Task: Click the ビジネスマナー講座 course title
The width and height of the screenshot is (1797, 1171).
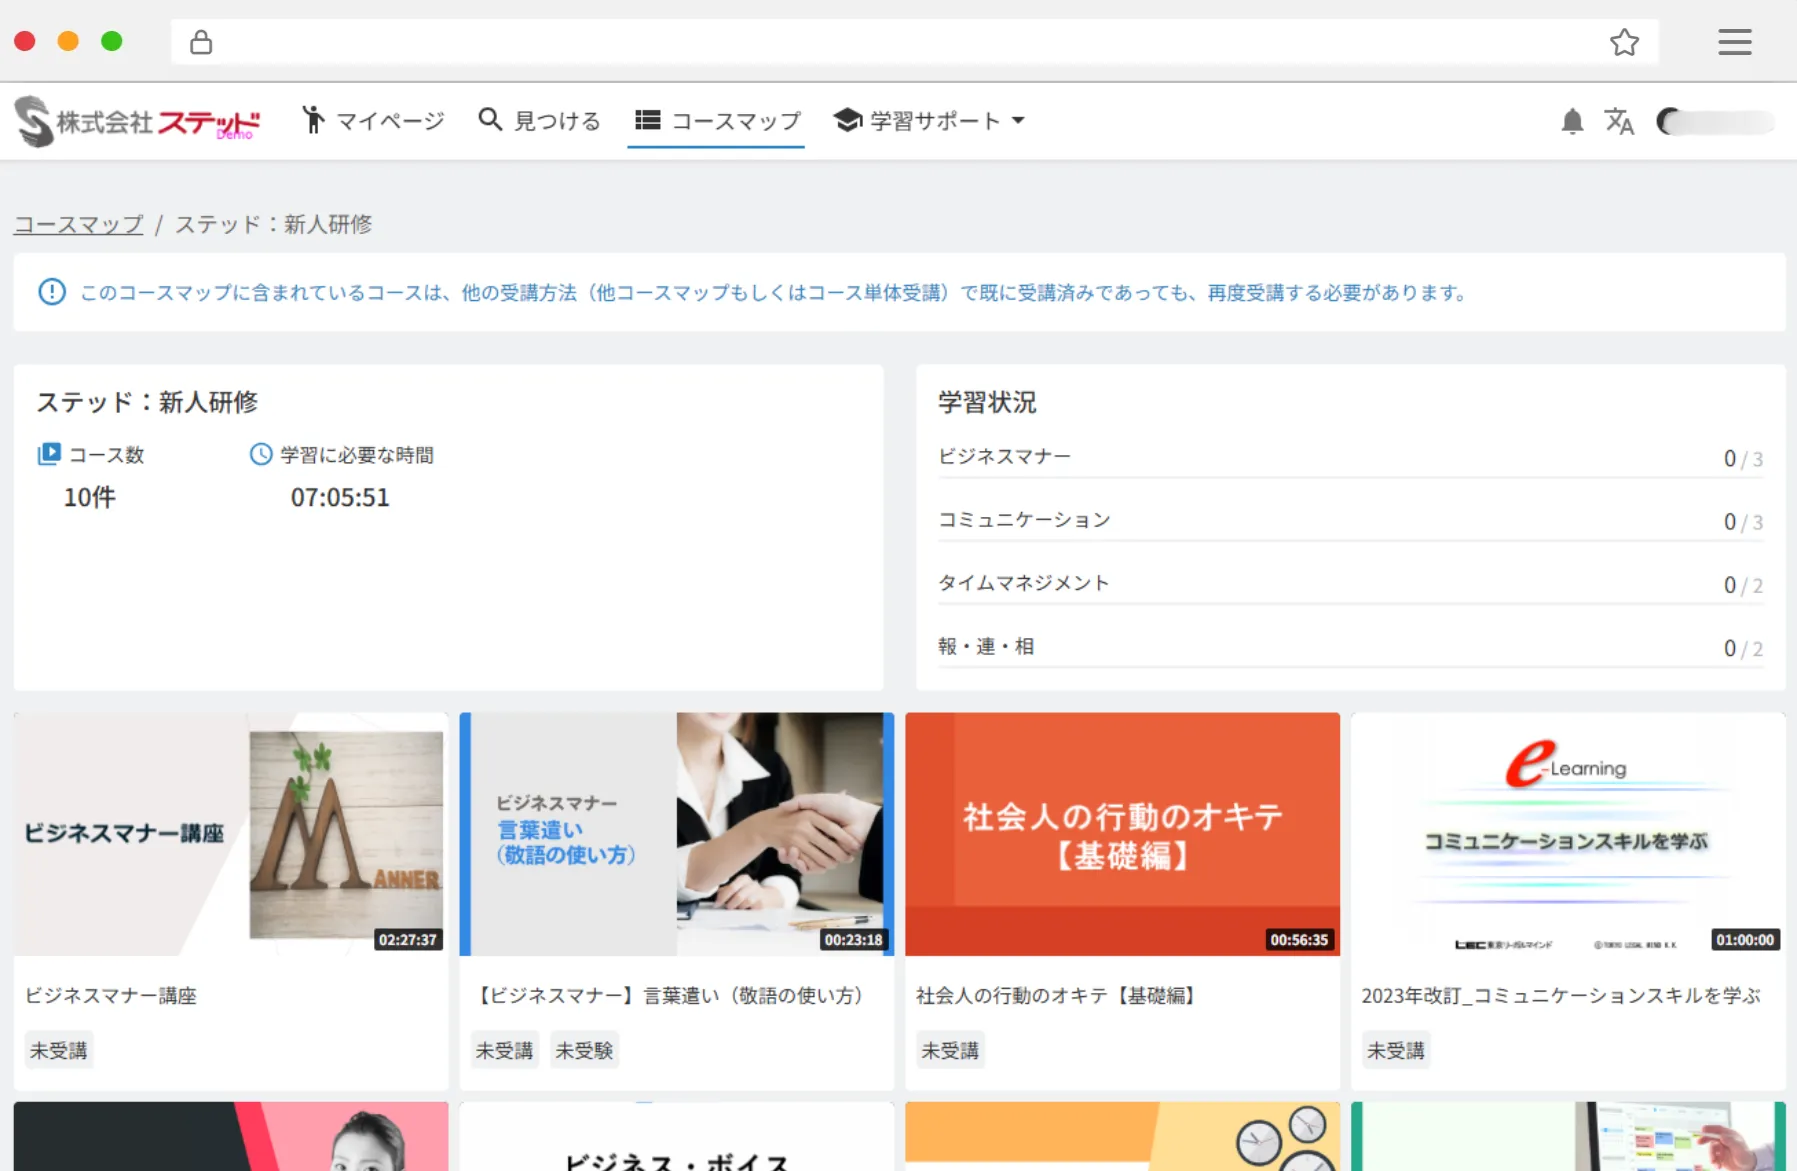Action: pyautogui.click(x=111, y=996)
